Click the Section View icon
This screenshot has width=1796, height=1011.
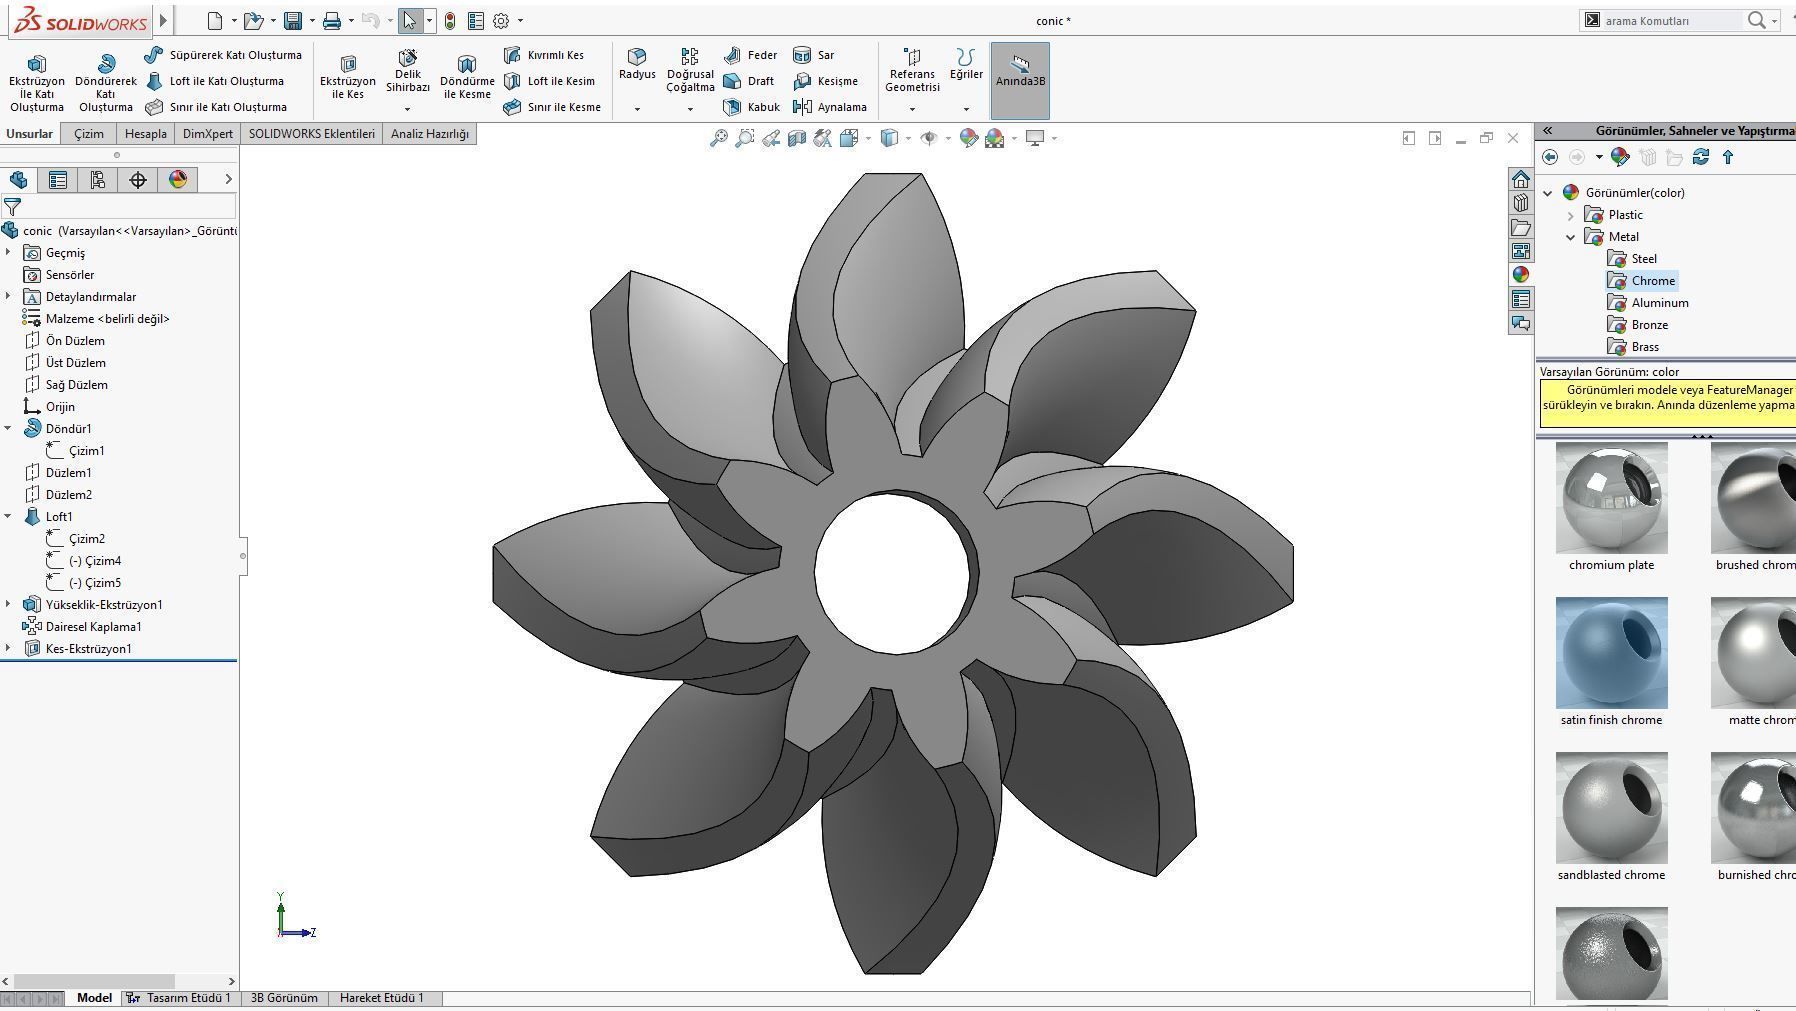coord(797,138)
